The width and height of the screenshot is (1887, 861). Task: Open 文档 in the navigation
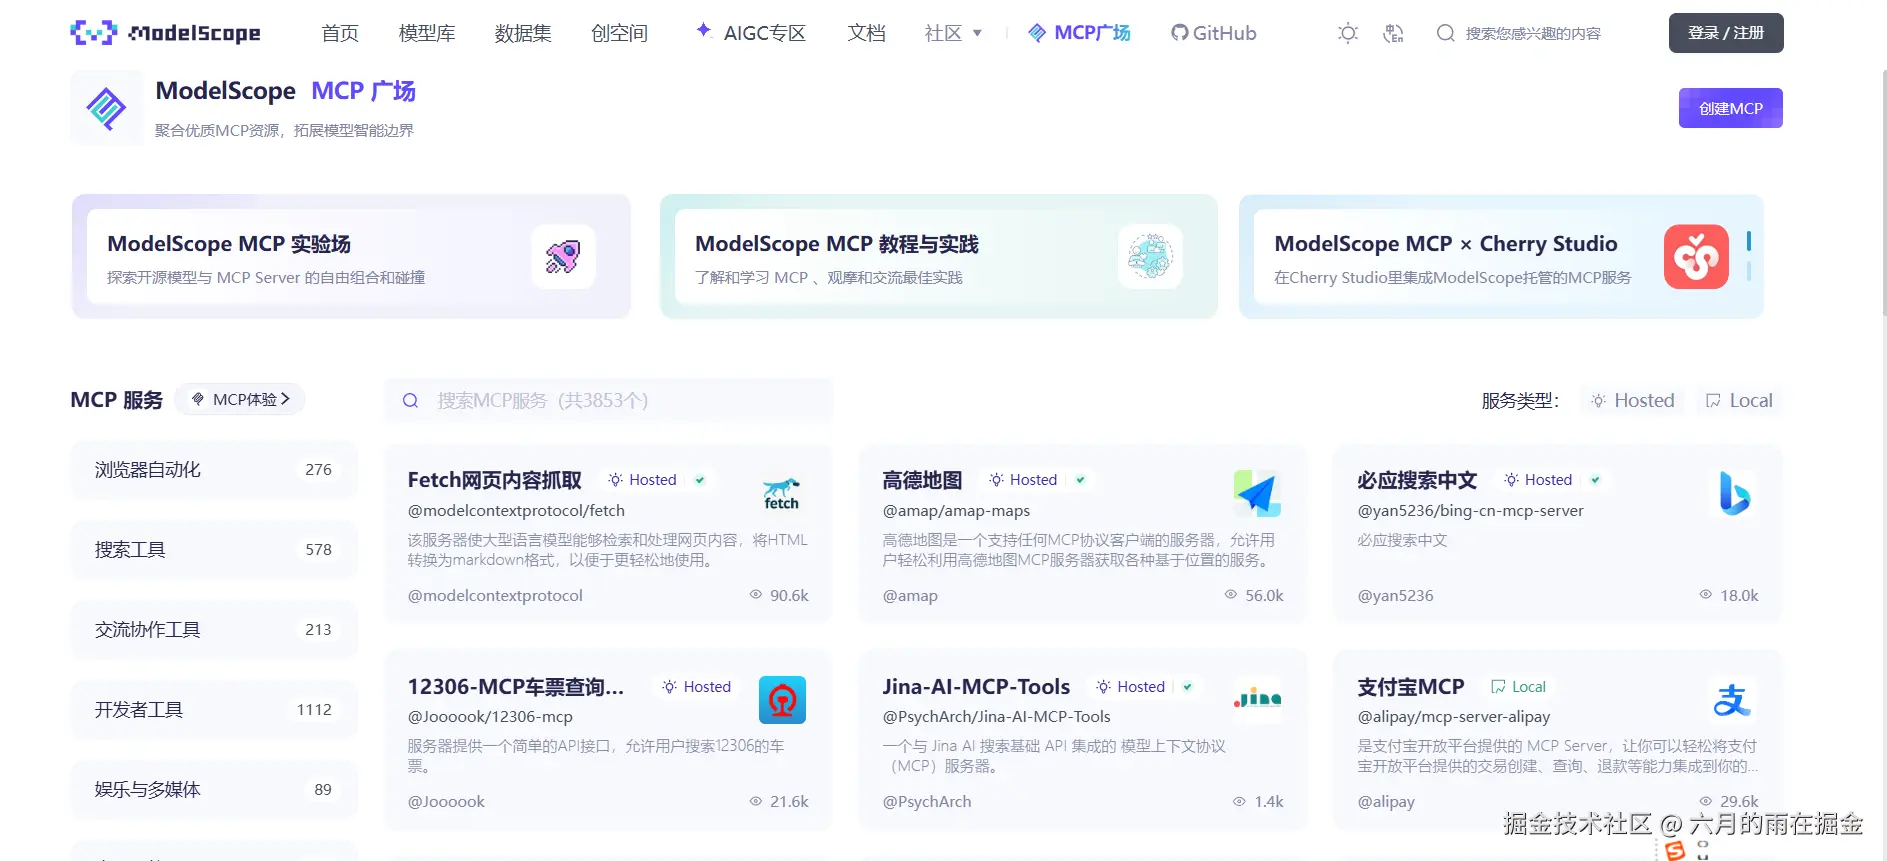(866, 33)
